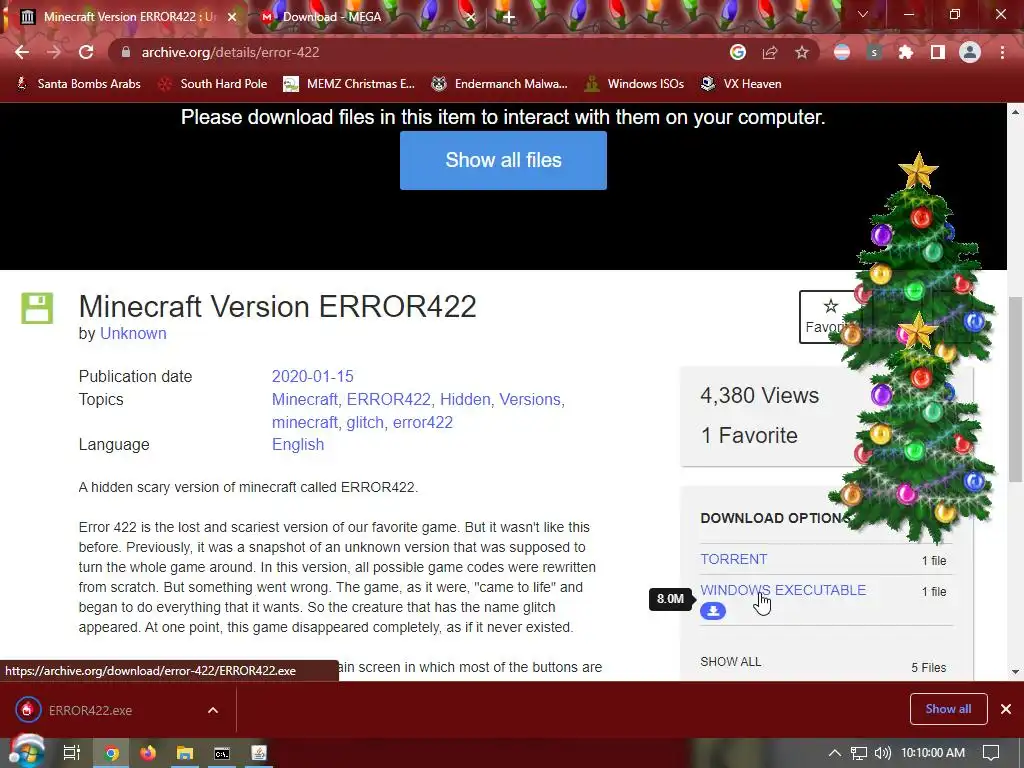Open the Windows Start button
Screen dimensions: 1024x768
tap(26, 753)
